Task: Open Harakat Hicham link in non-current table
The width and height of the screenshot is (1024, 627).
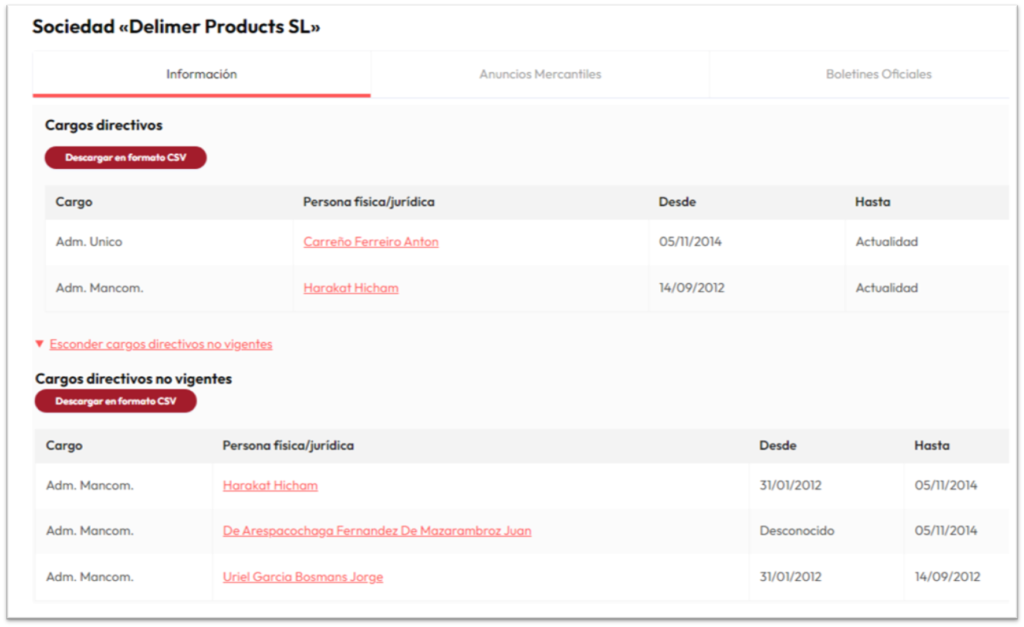Action: [270, 485]
